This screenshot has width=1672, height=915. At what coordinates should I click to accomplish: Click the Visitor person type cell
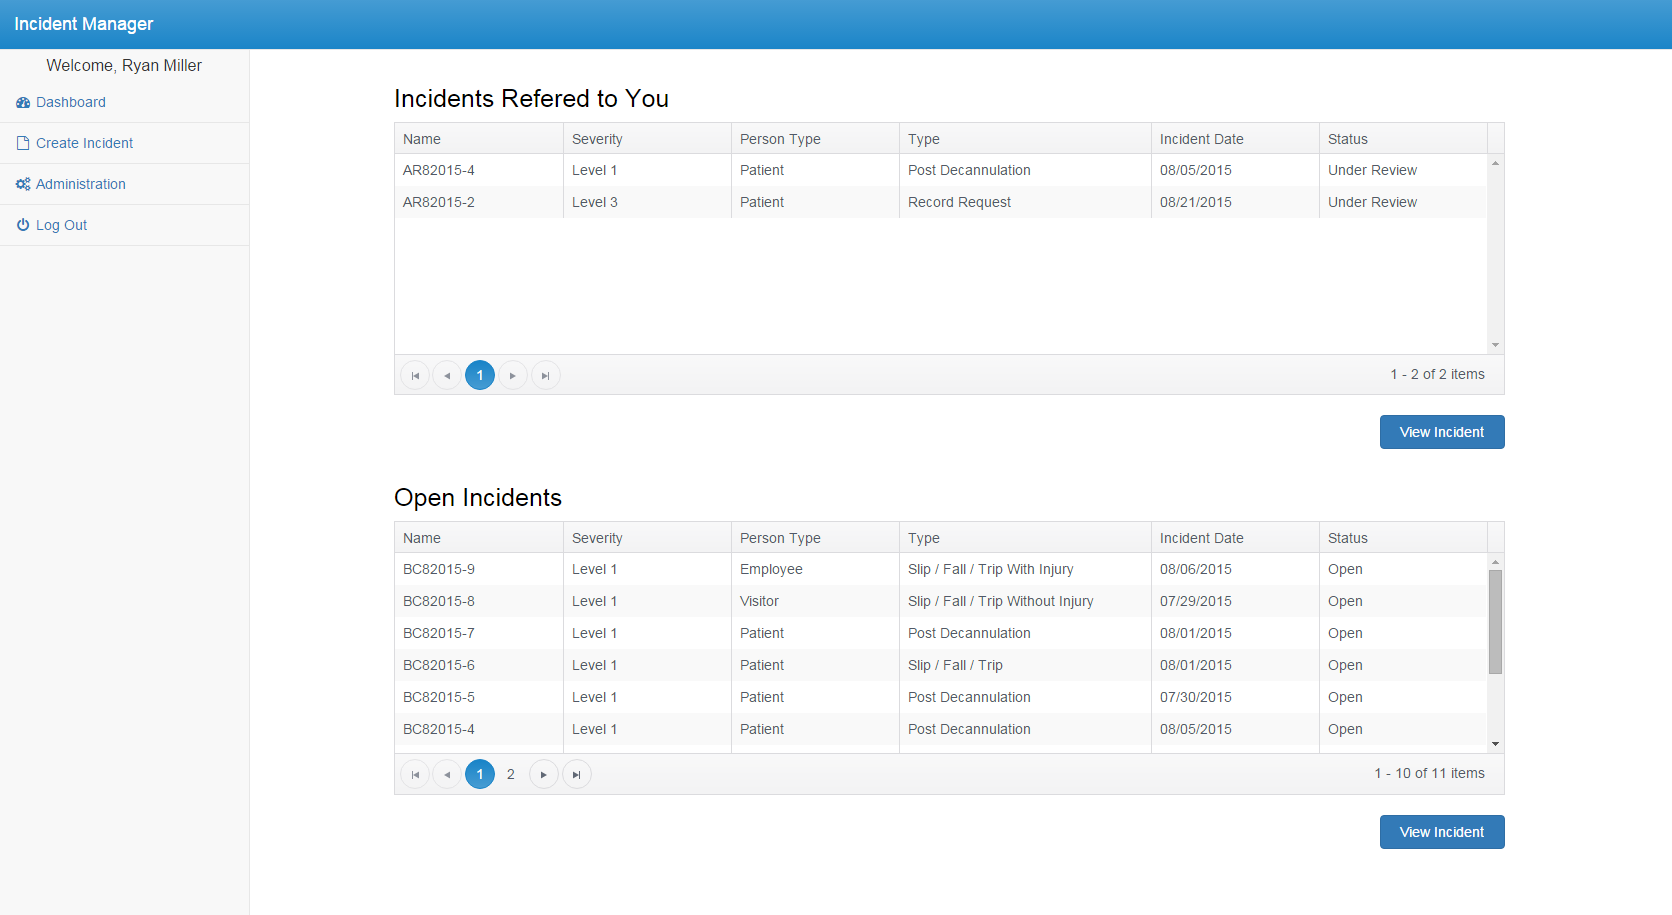tap(815, 601)
